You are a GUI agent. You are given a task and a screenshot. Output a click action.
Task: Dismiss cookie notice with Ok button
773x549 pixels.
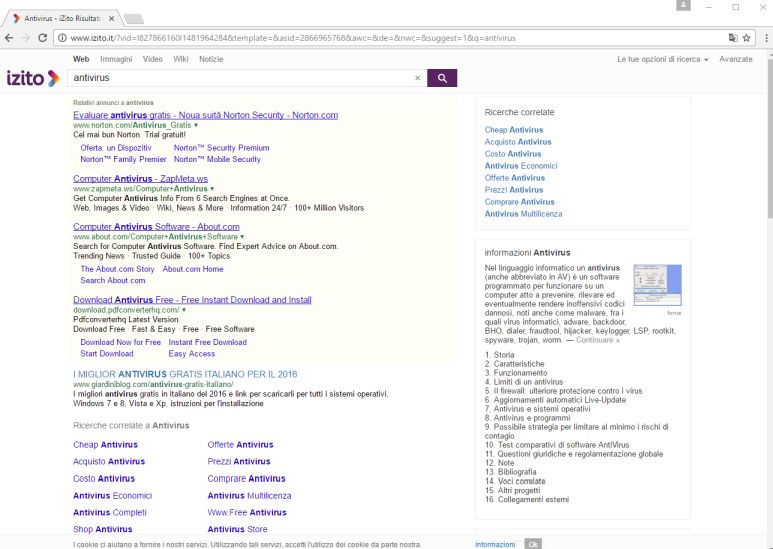point(532,544)
